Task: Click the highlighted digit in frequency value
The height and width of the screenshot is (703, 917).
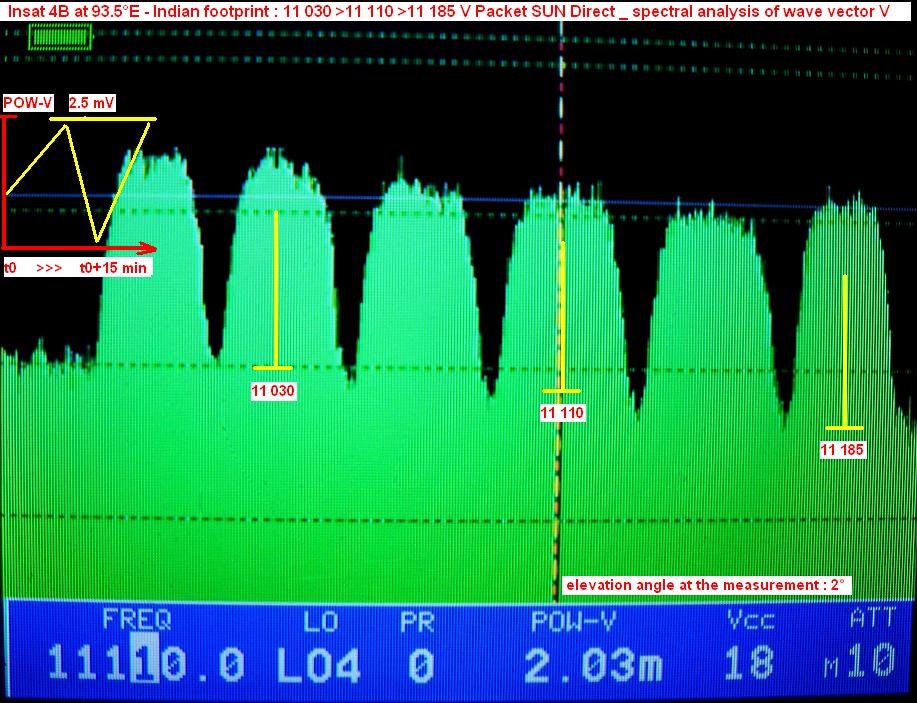Action: point(144,664)
